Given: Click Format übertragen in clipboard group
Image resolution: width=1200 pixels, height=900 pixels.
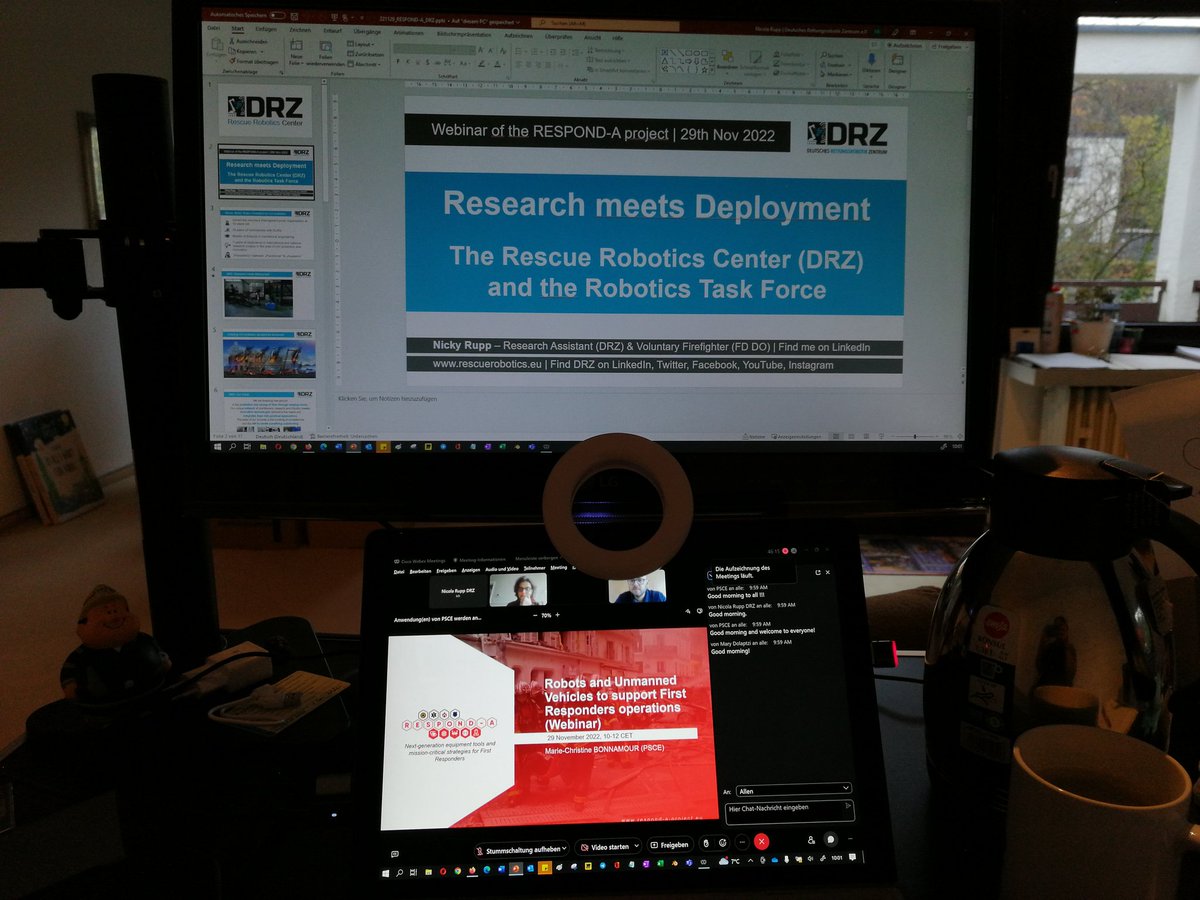Looking at the screenshot, I should 255,62.
